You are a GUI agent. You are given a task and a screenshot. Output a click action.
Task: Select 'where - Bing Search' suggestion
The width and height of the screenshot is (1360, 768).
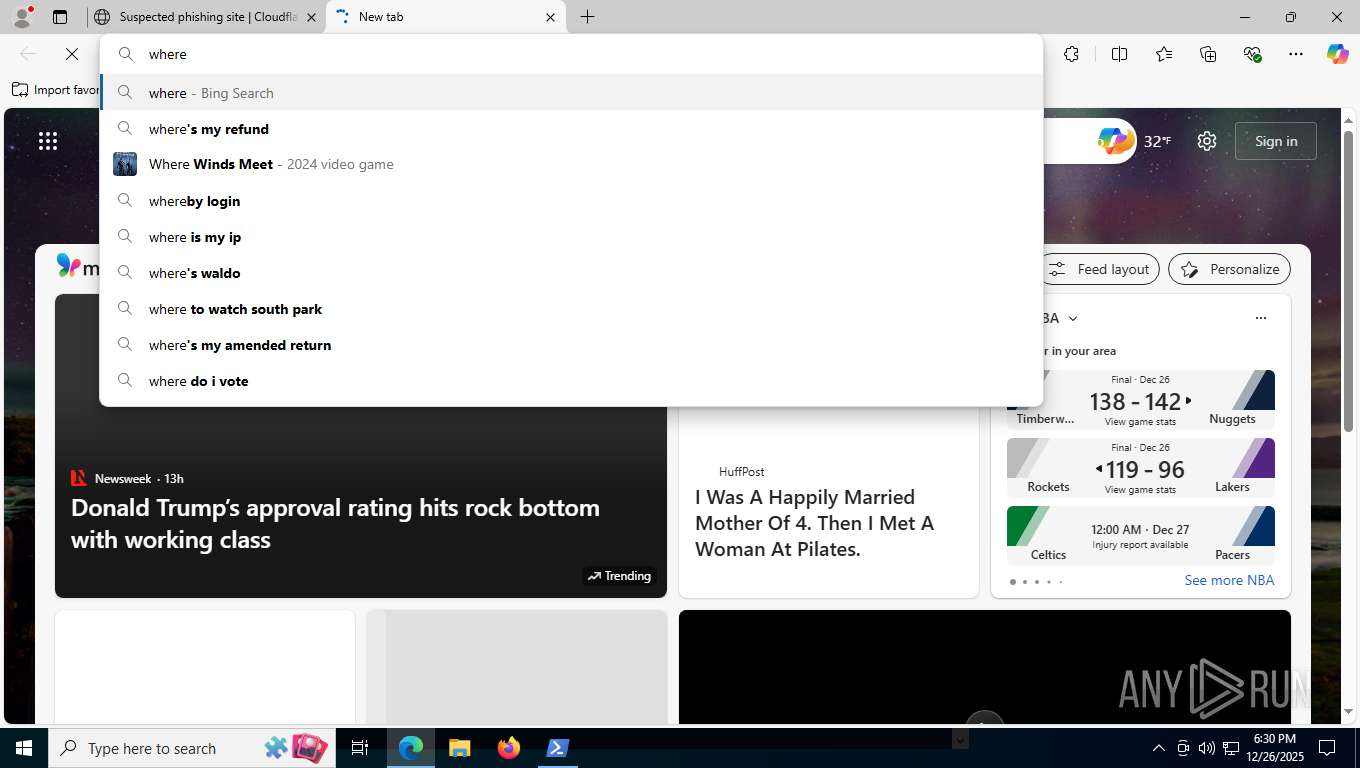pyautogui.click(x=570, y=93)
